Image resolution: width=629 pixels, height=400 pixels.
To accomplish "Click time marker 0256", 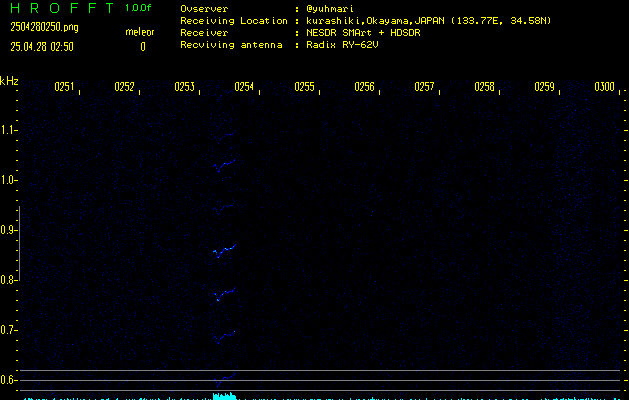I will [x=364, y=87].
